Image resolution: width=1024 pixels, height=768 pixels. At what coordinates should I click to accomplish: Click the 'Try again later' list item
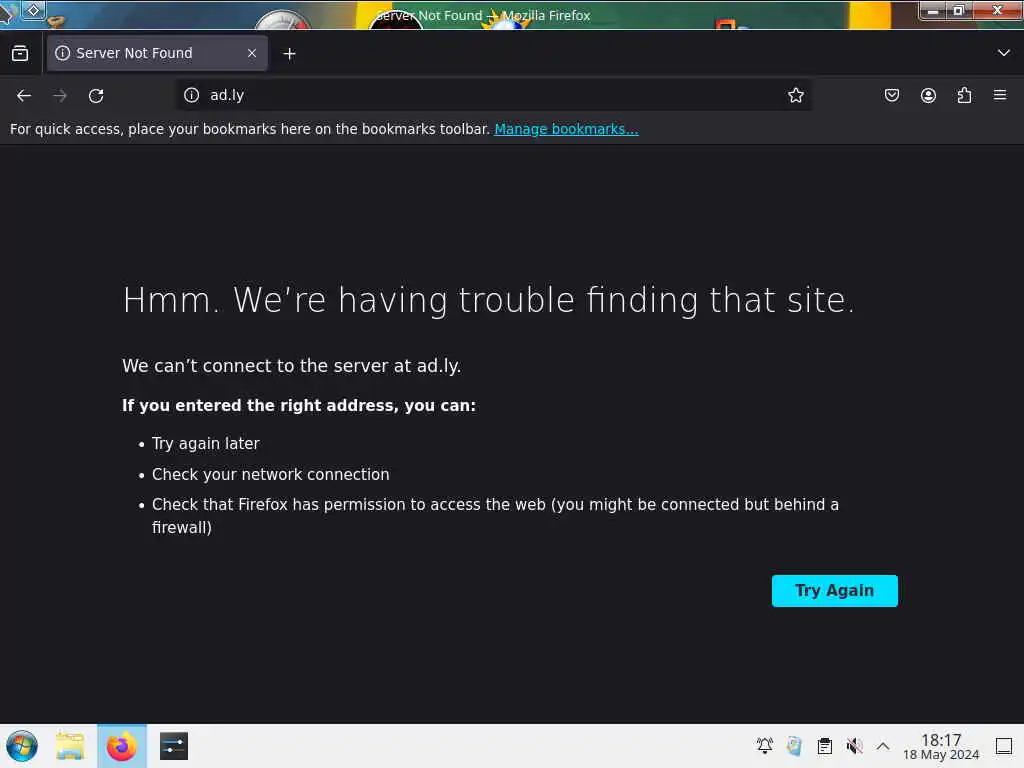click(x=206, y=443)
